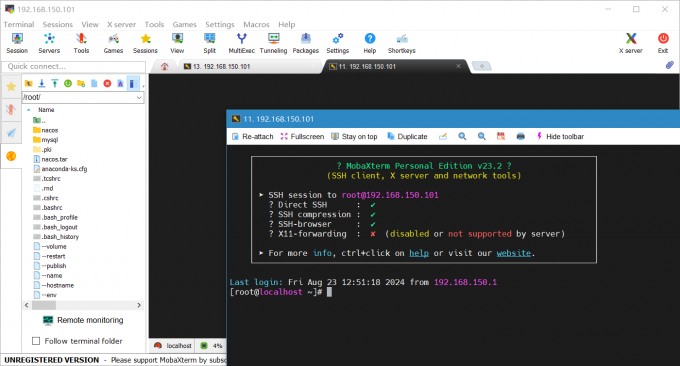Click the zoom in magnifier with plus
This screenshot has width=680, height=366.
coord(462,136)
